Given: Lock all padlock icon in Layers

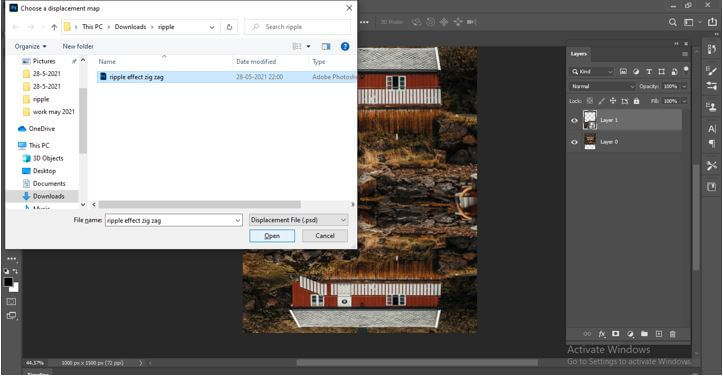Looking at the screenshot, I should (636, 101).
